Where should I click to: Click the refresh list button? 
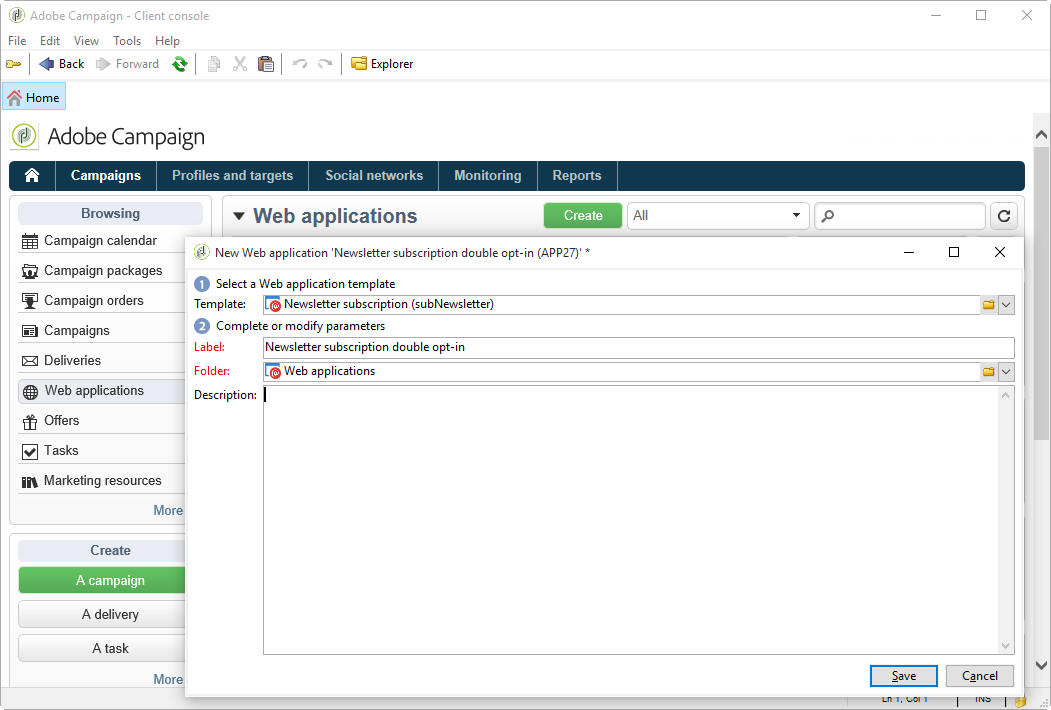1003,216
